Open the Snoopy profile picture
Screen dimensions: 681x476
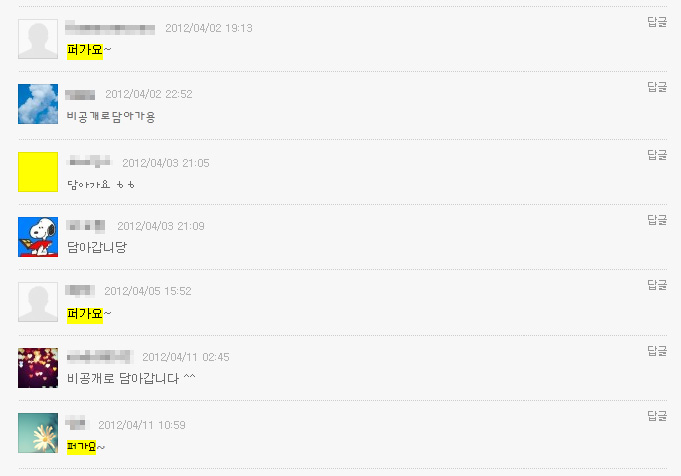tap(38, 237)
